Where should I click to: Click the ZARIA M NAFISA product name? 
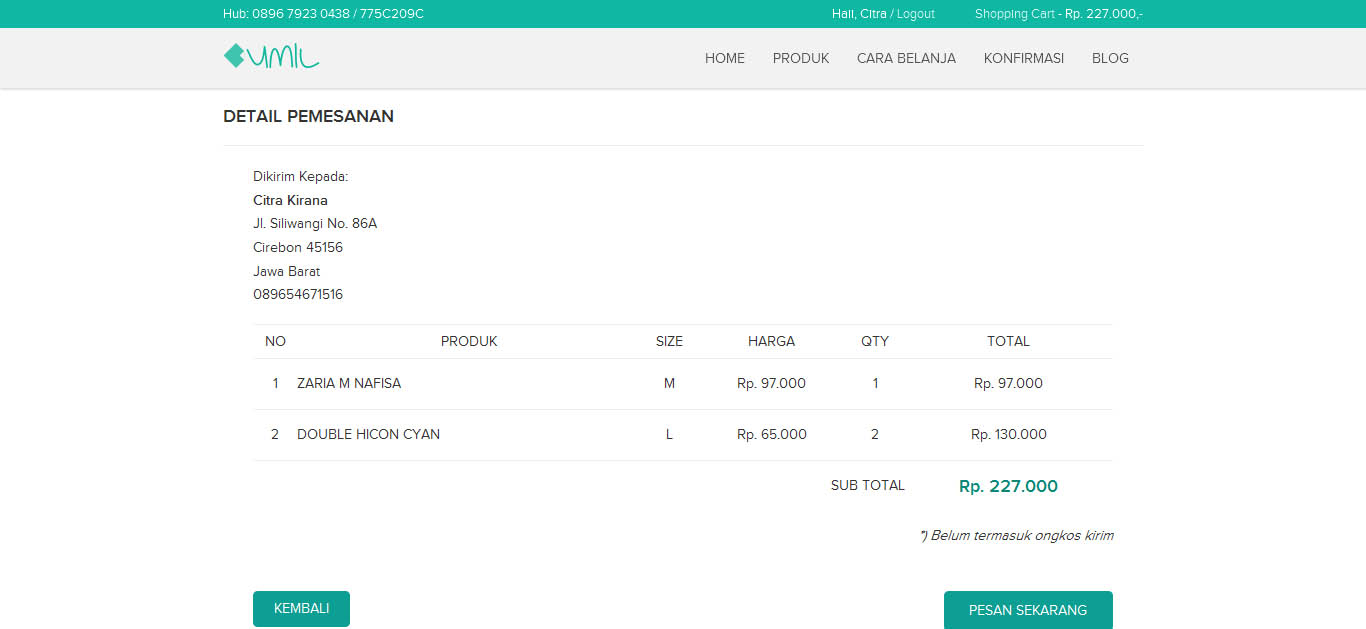(x=349, y=383)
